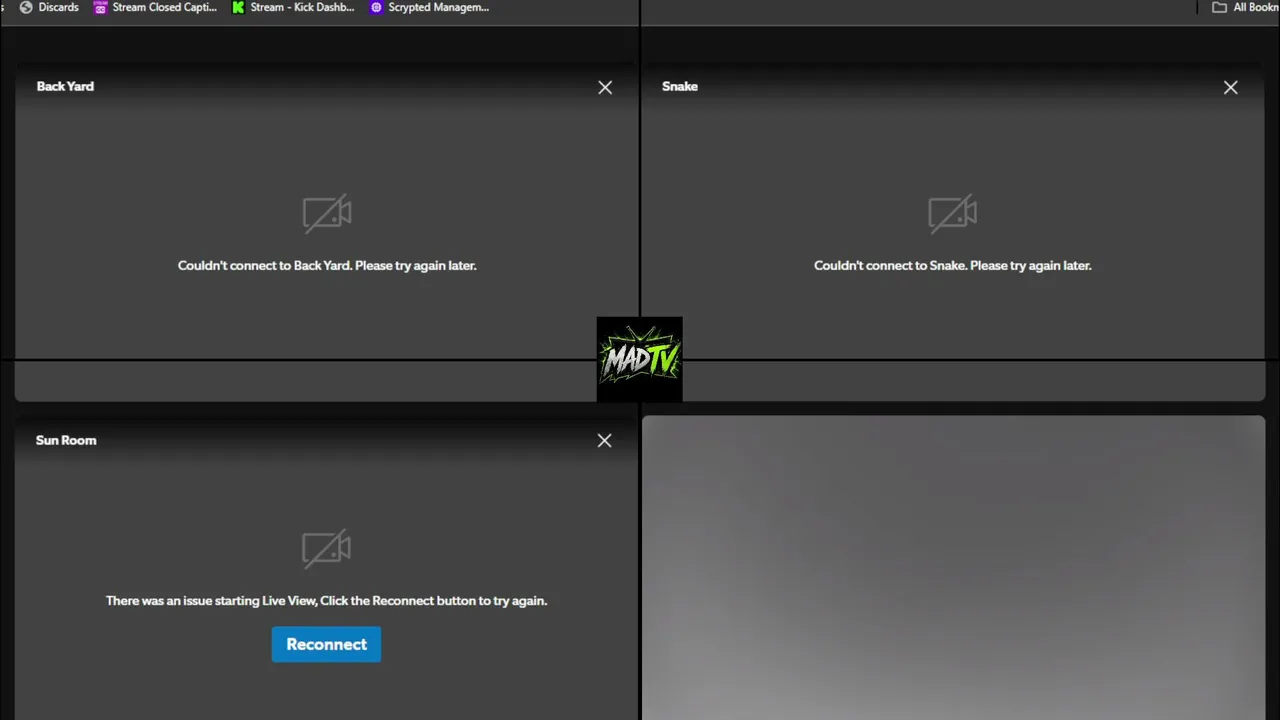1280x720 pixels.
Task: Click the grey live camera feed
Action: 953,568
